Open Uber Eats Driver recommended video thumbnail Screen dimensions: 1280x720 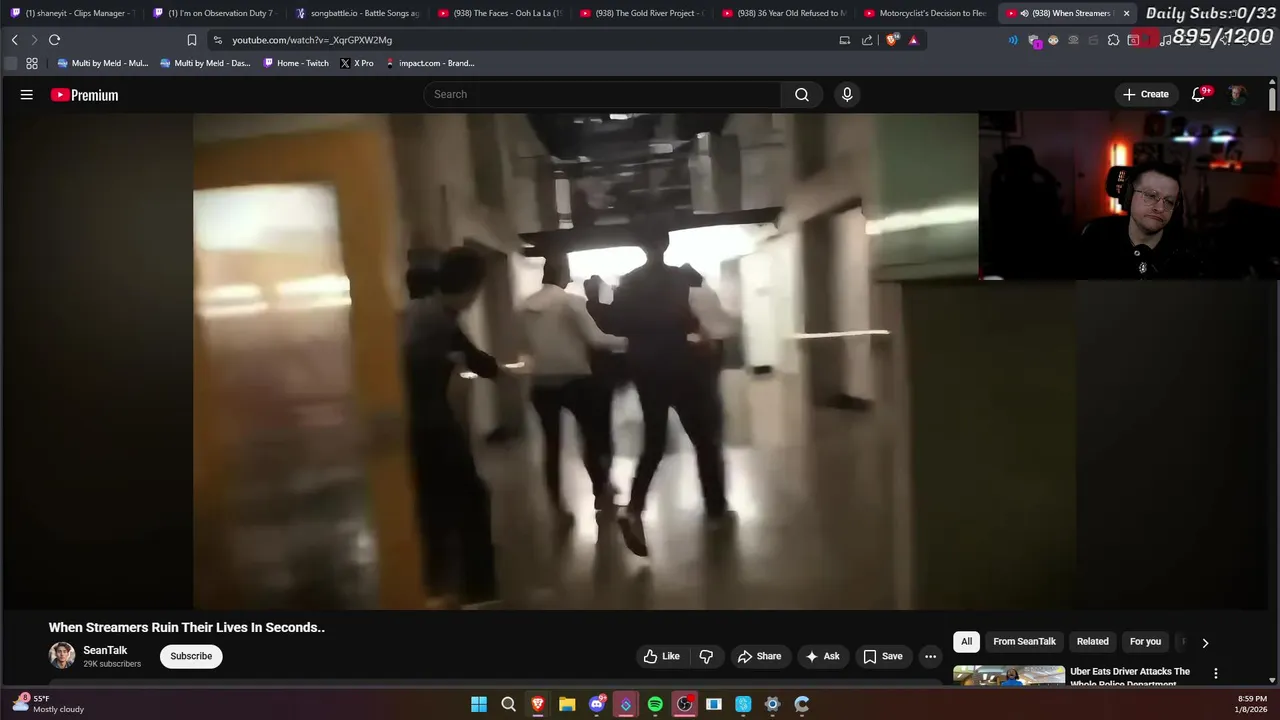[1009, 675]
